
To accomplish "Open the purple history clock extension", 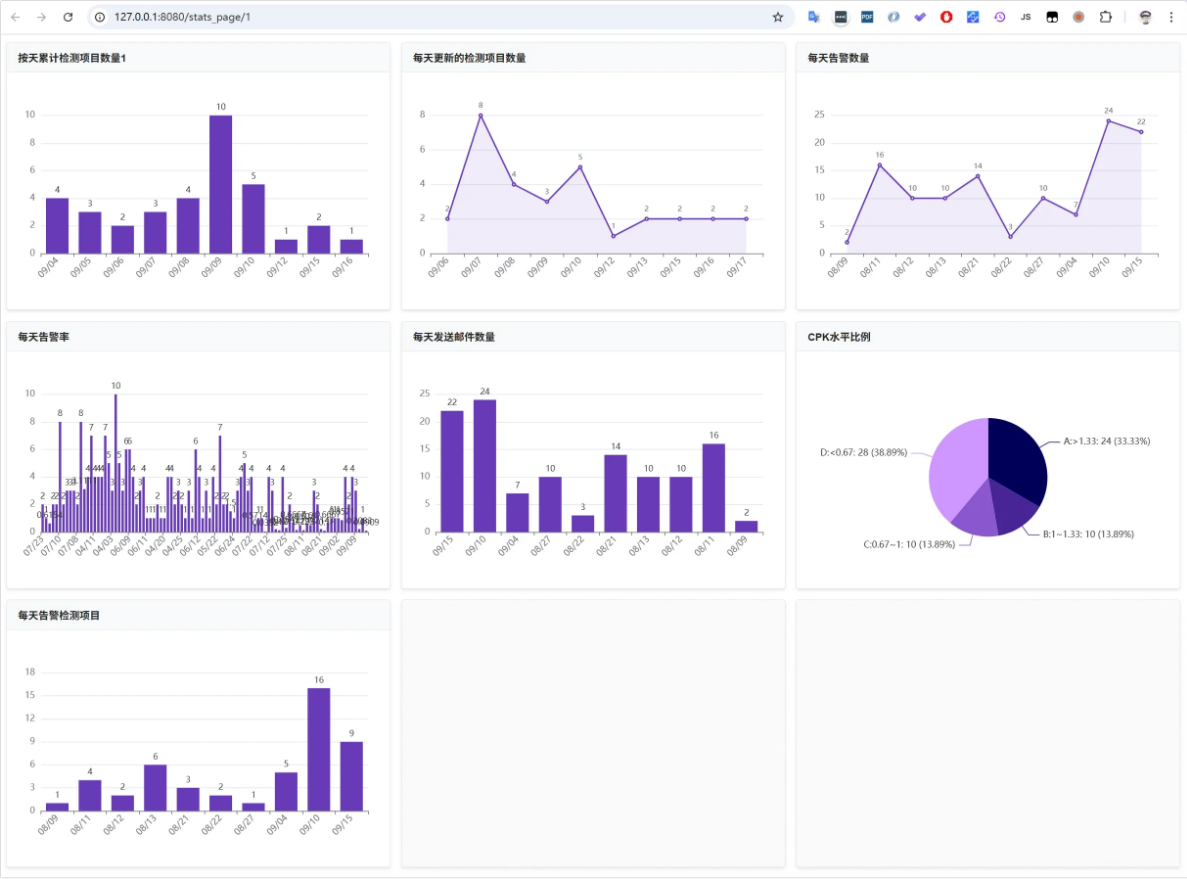I will coord(999,17).
